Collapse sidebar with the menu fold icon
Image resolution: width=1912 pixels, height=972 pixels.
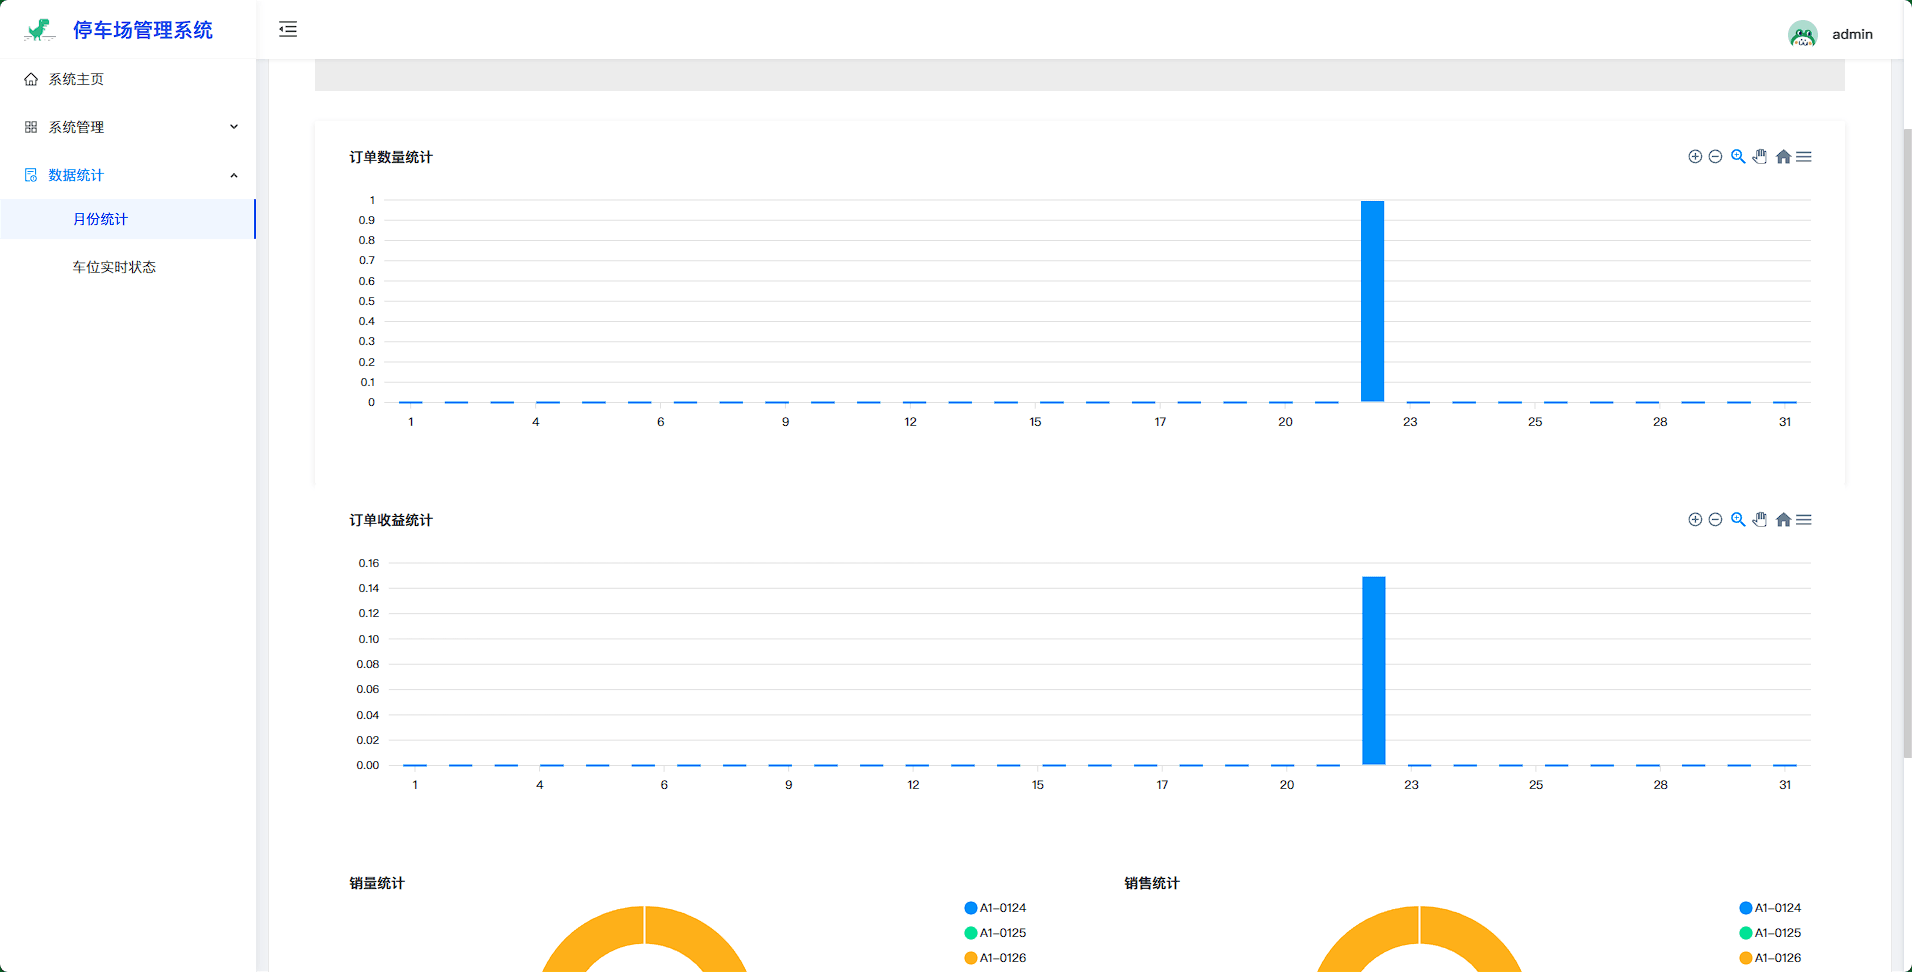pos(288,29)
